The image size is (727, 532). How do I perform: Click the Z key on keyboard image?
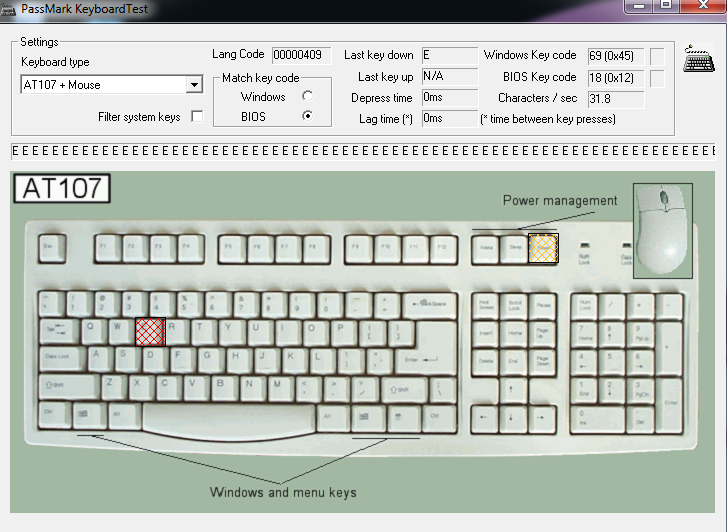[x=114, y=387]
